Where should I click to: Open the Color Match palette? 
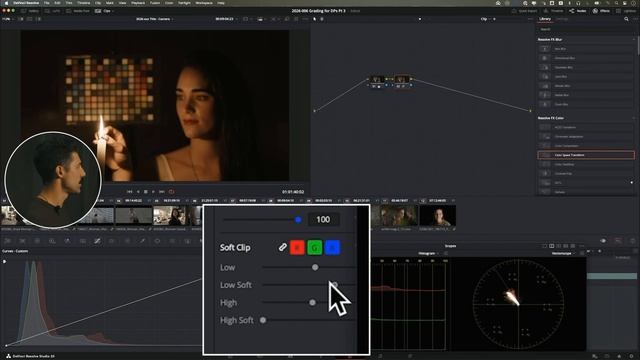(22, 241)
